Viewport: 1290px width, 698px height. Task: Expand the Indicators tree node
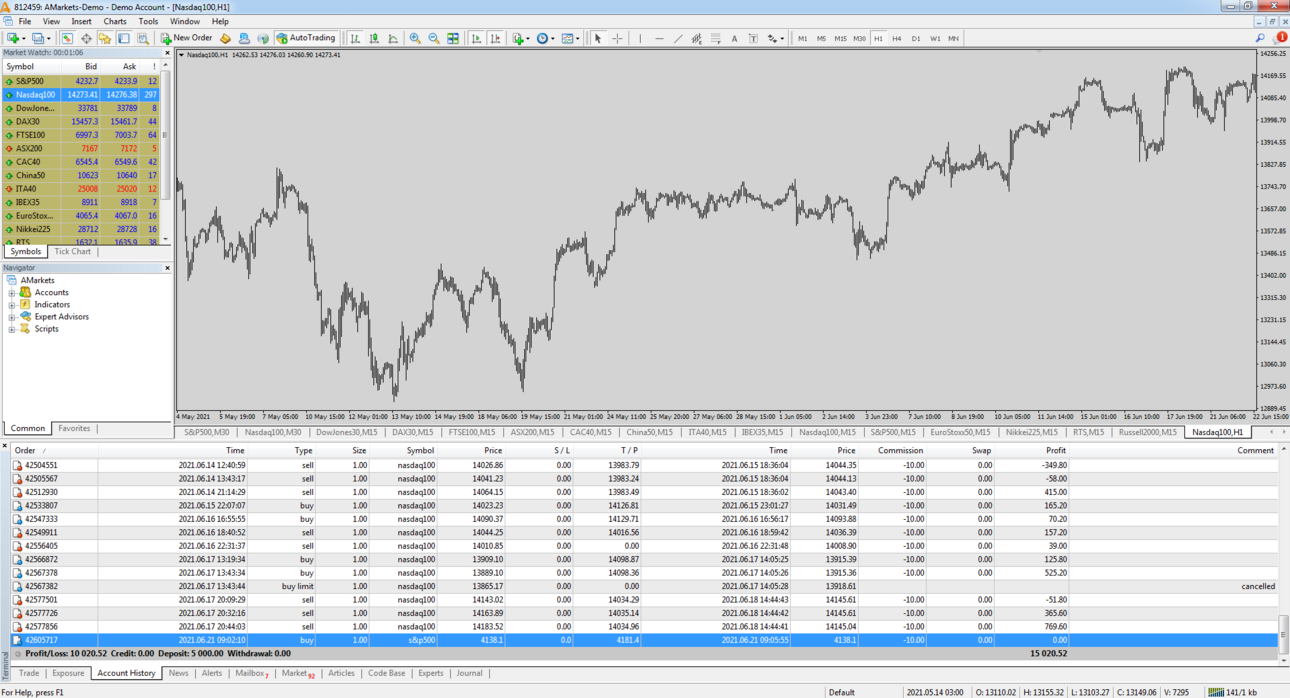pos(12,305)
